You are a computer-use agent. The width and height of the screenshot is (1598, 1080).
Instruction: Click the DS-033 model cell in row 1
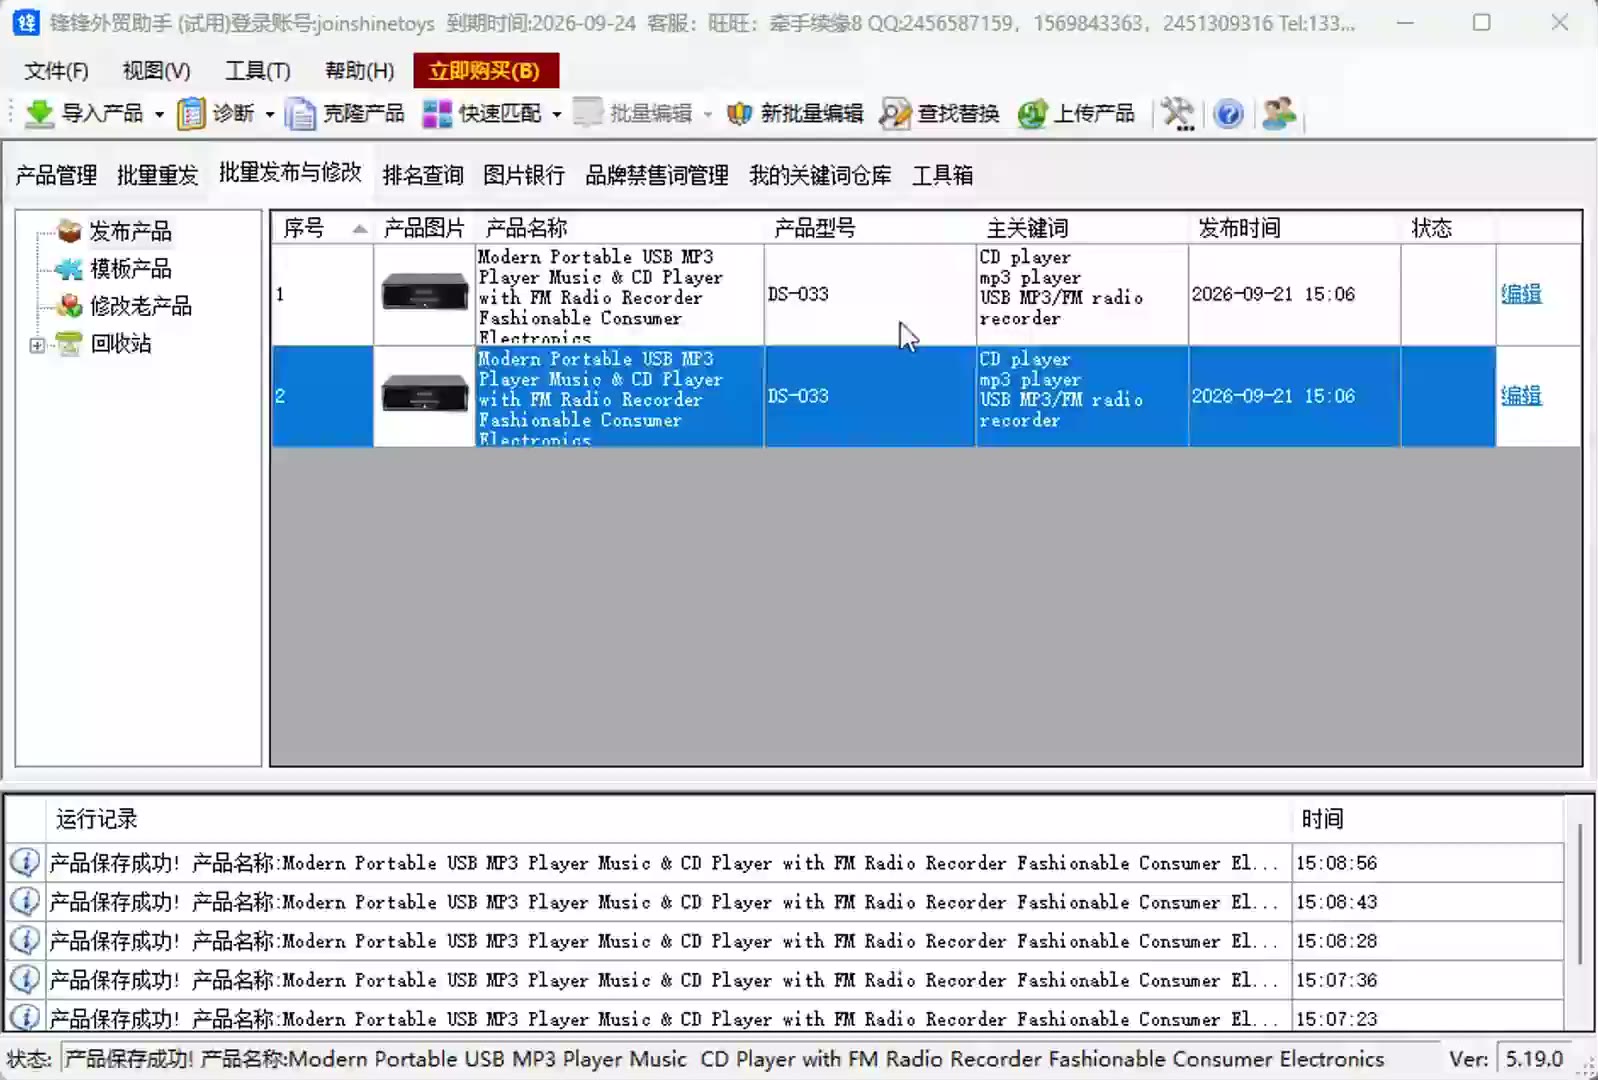click(x=870, y=294)
